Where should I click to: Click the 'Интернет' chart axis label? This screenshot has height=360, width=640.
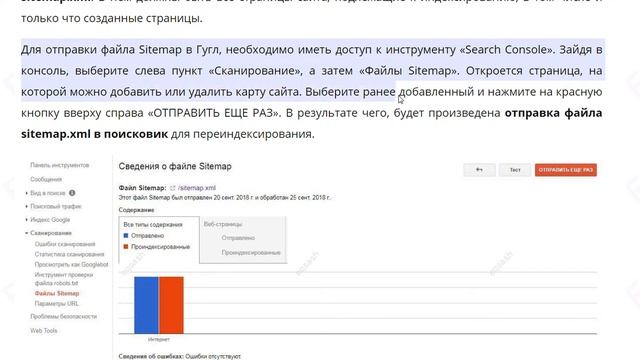[x=159, y=339]
